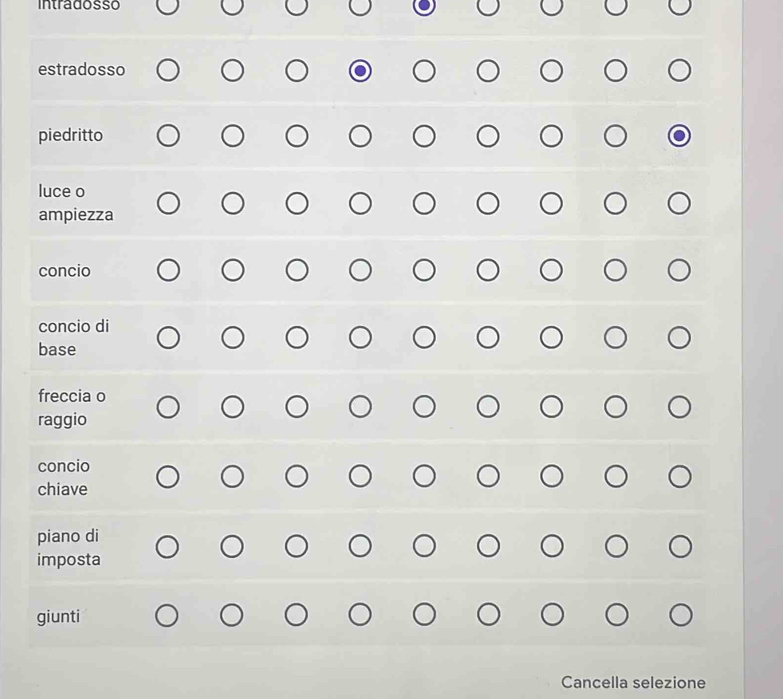Pick the last radio in the concio row

point(679,270)
